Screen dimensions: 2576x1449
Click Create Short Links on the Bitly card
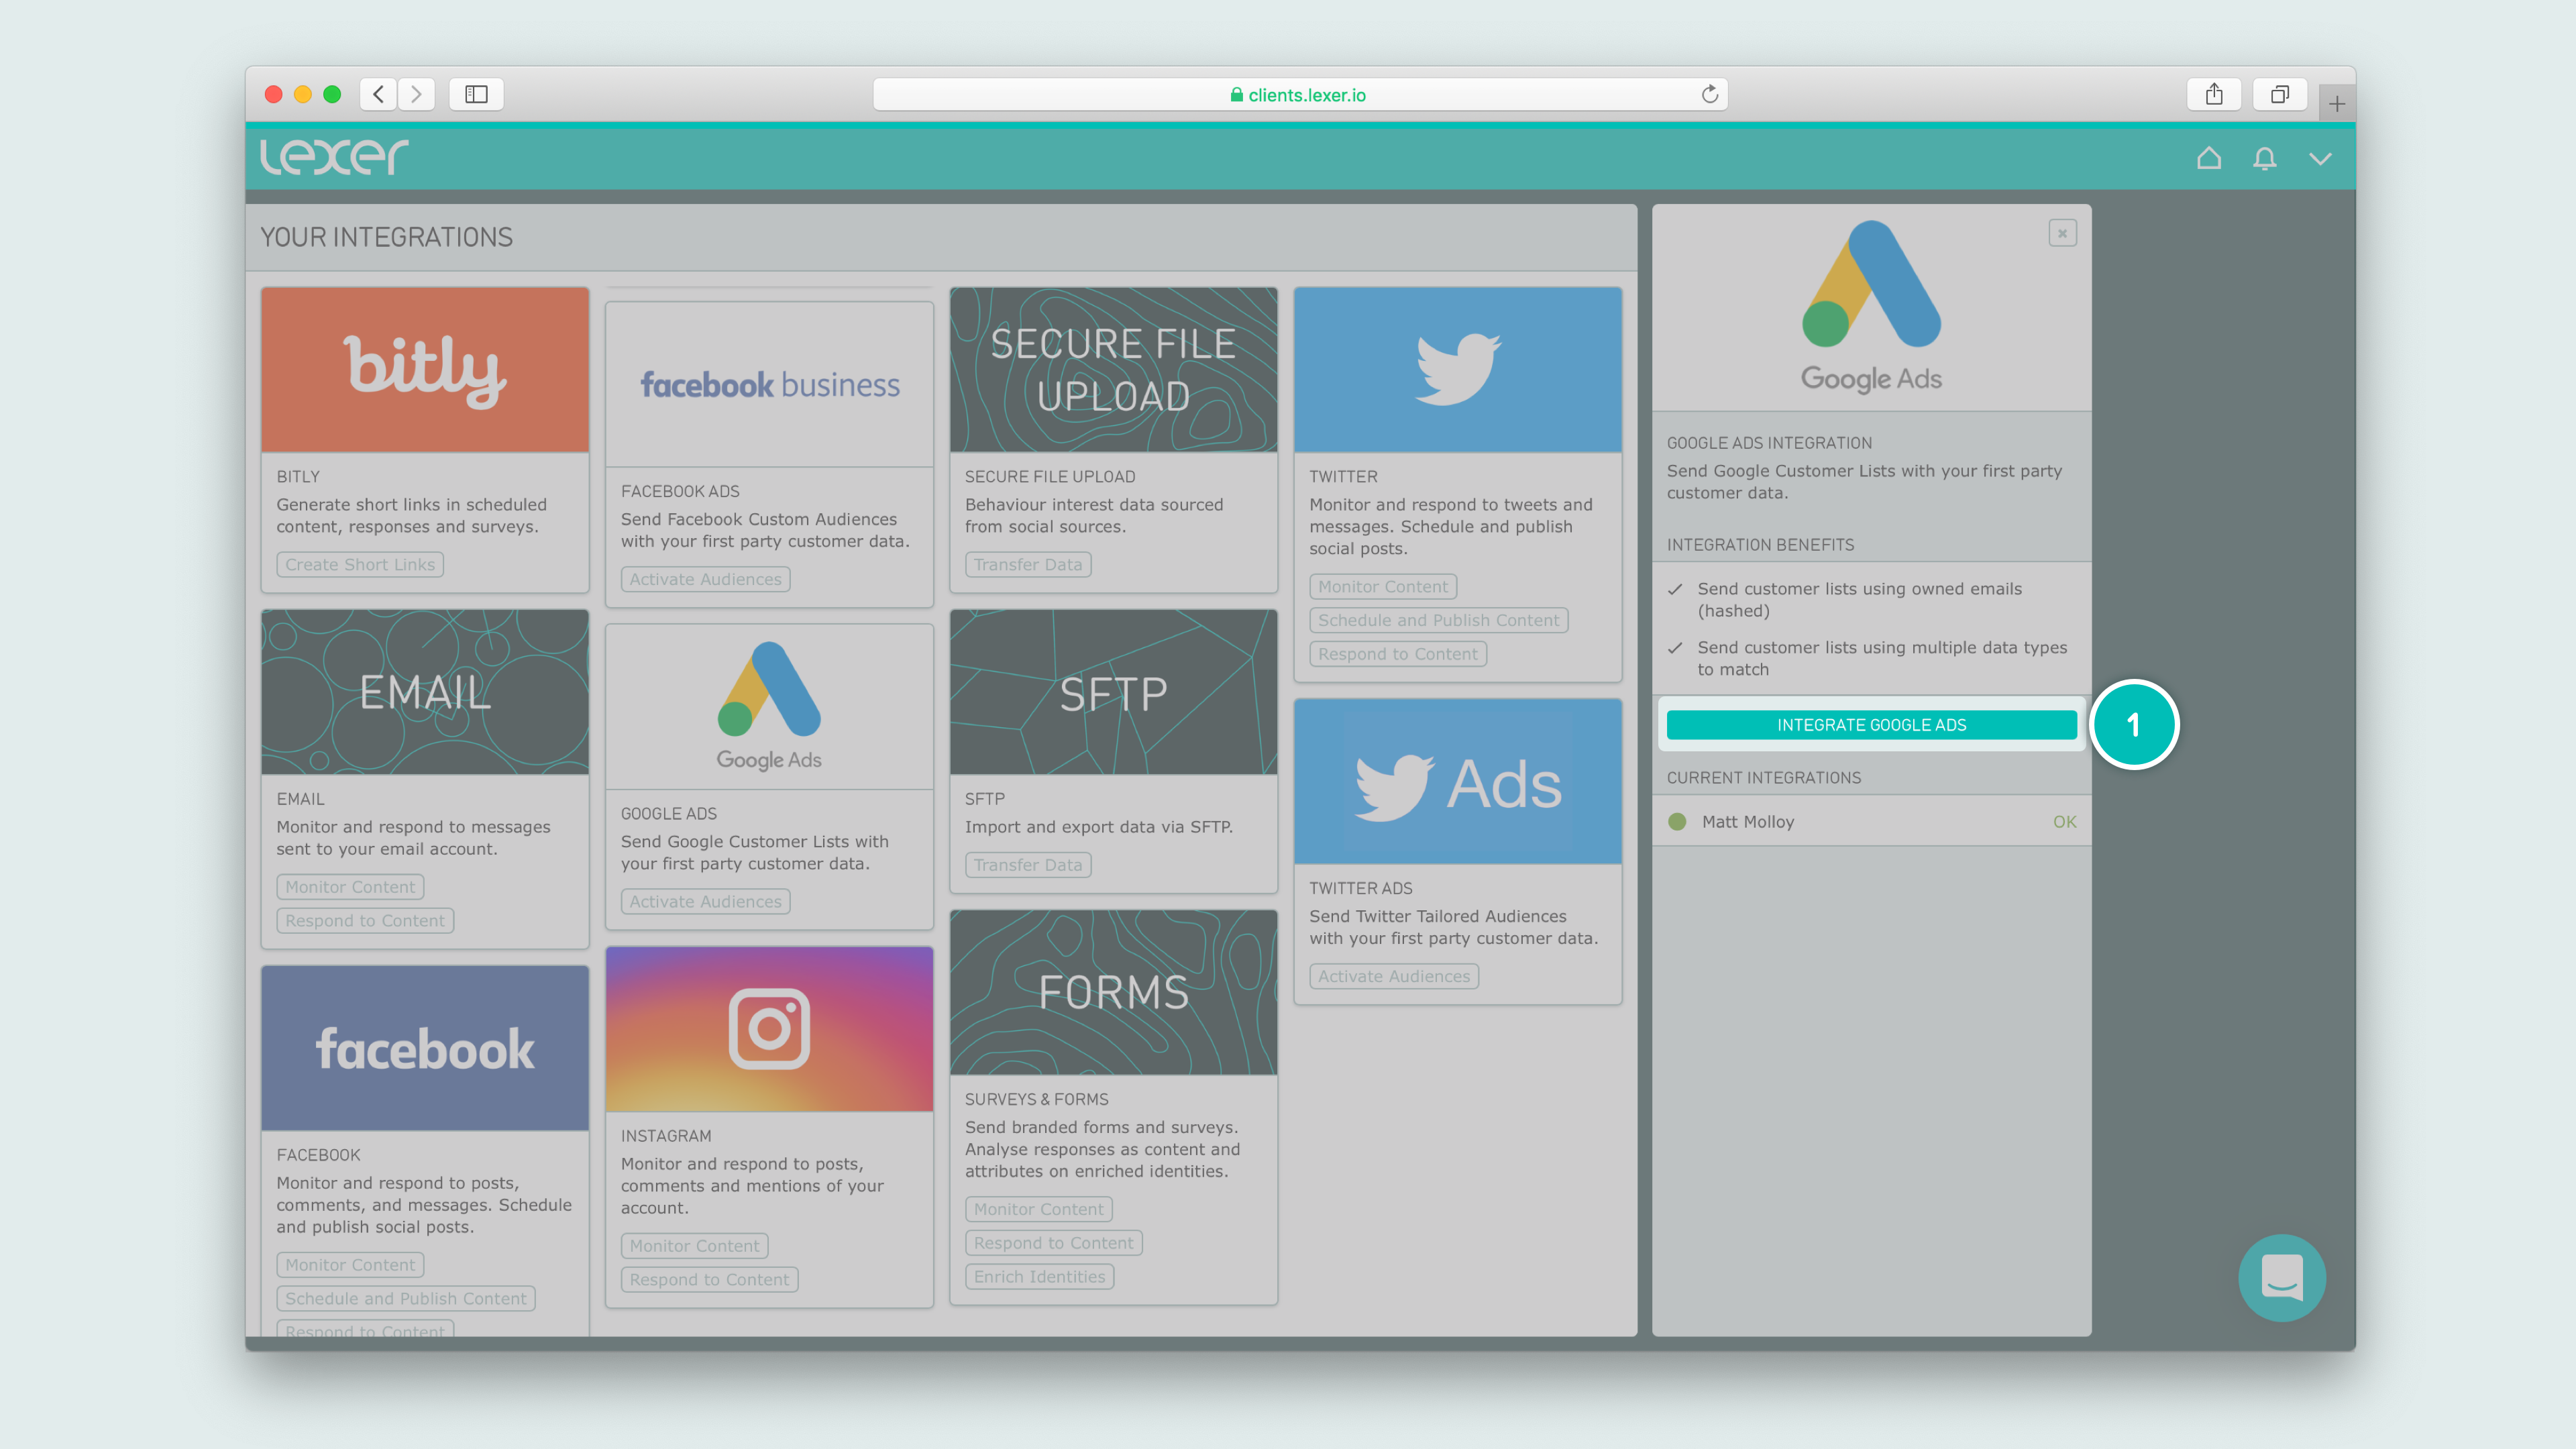click(x=360, y=564)
